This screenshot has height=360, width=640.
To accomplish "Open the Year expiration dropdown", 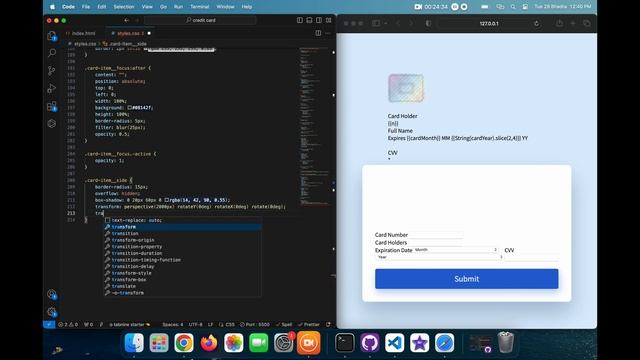I will [x=439, y=257].
